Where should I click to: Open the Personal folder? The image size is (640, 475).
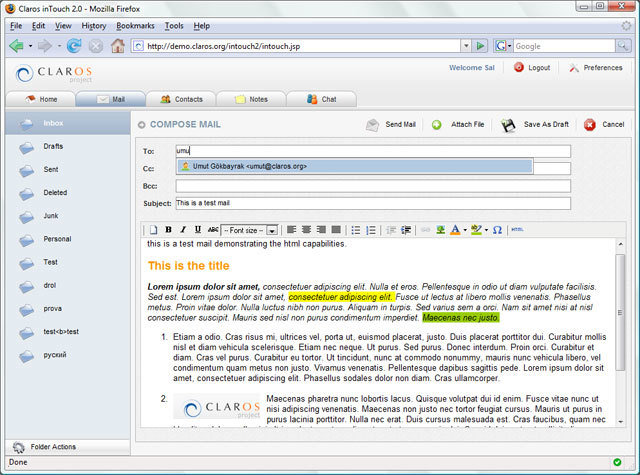click(x=68, y=239)
